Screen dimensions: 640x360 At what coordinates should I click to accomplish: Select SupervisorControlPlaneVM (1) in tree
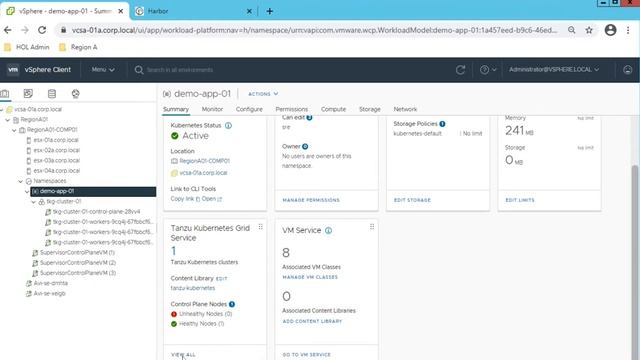click(x=77, y=253)
